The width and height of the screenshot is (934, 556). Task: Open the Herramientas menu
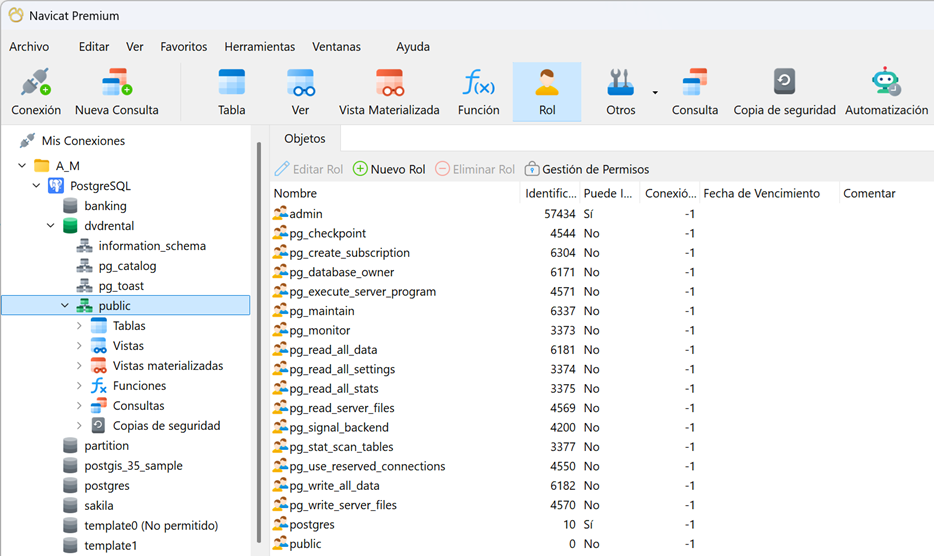point(260,46)
